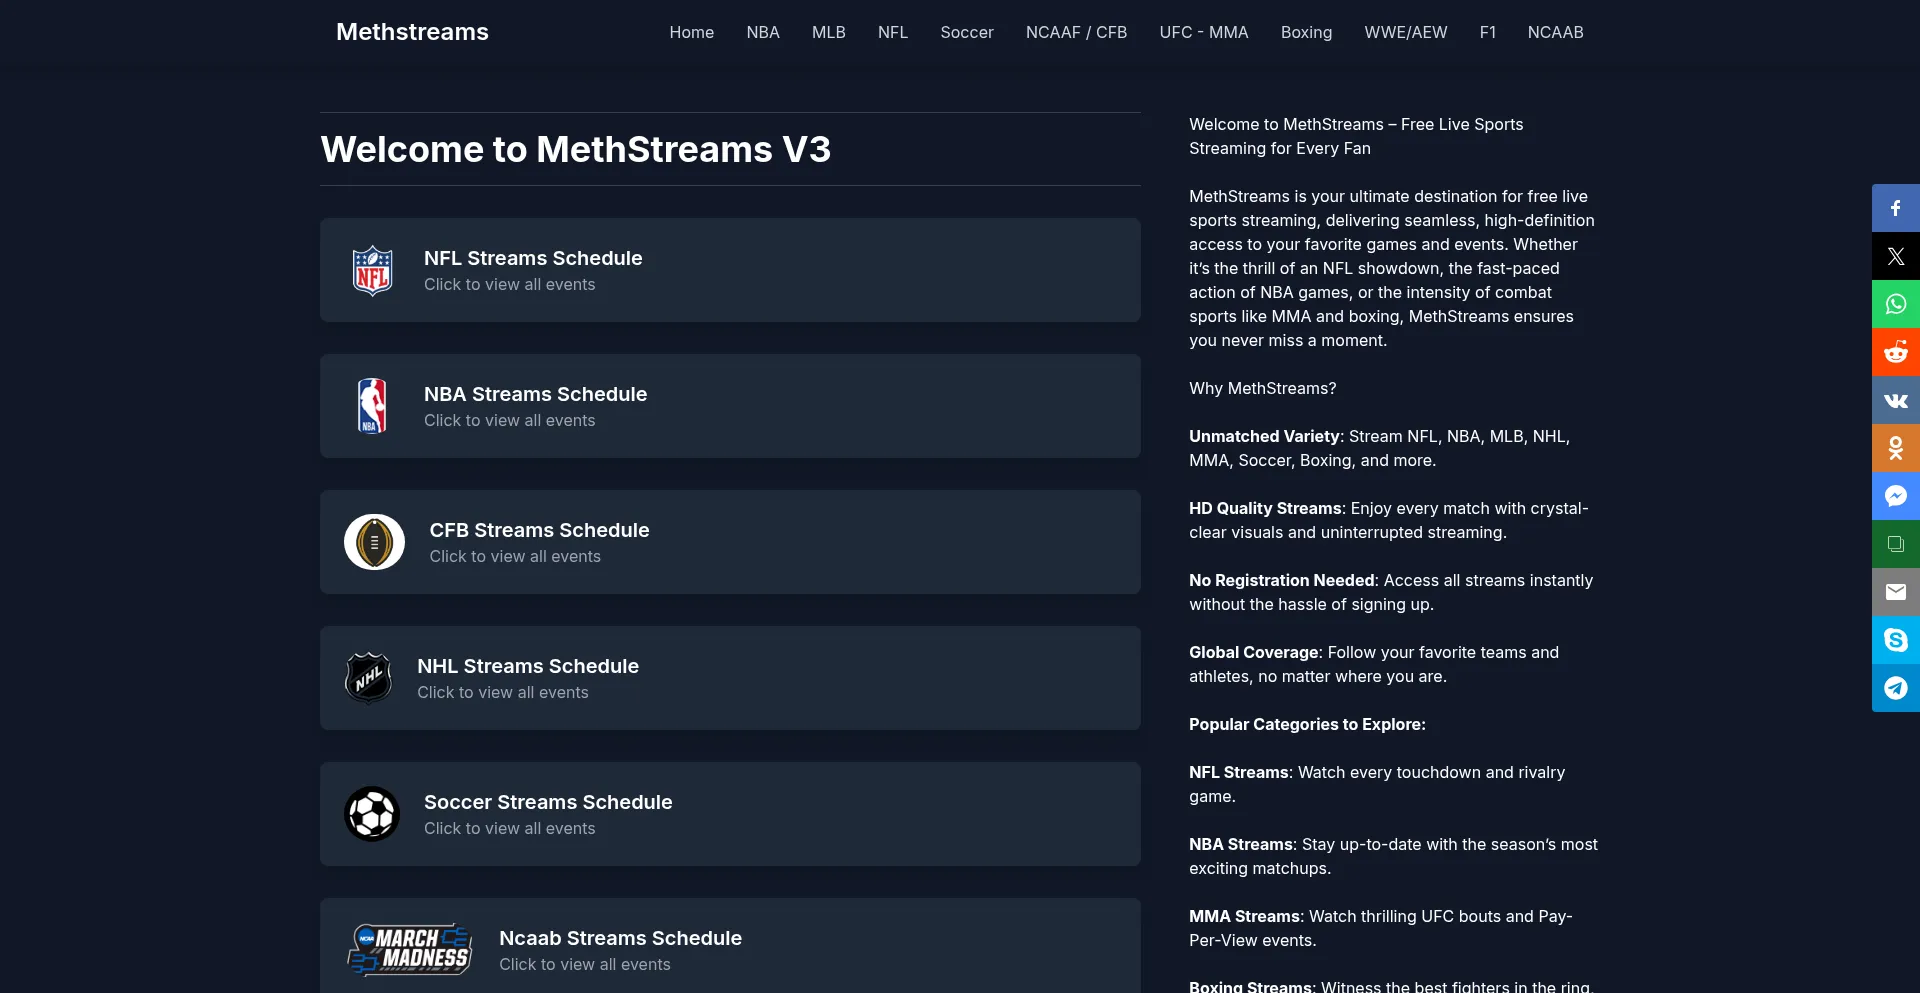
Task: Open NFL Streams Schedule title
Action: pos(533,258)
